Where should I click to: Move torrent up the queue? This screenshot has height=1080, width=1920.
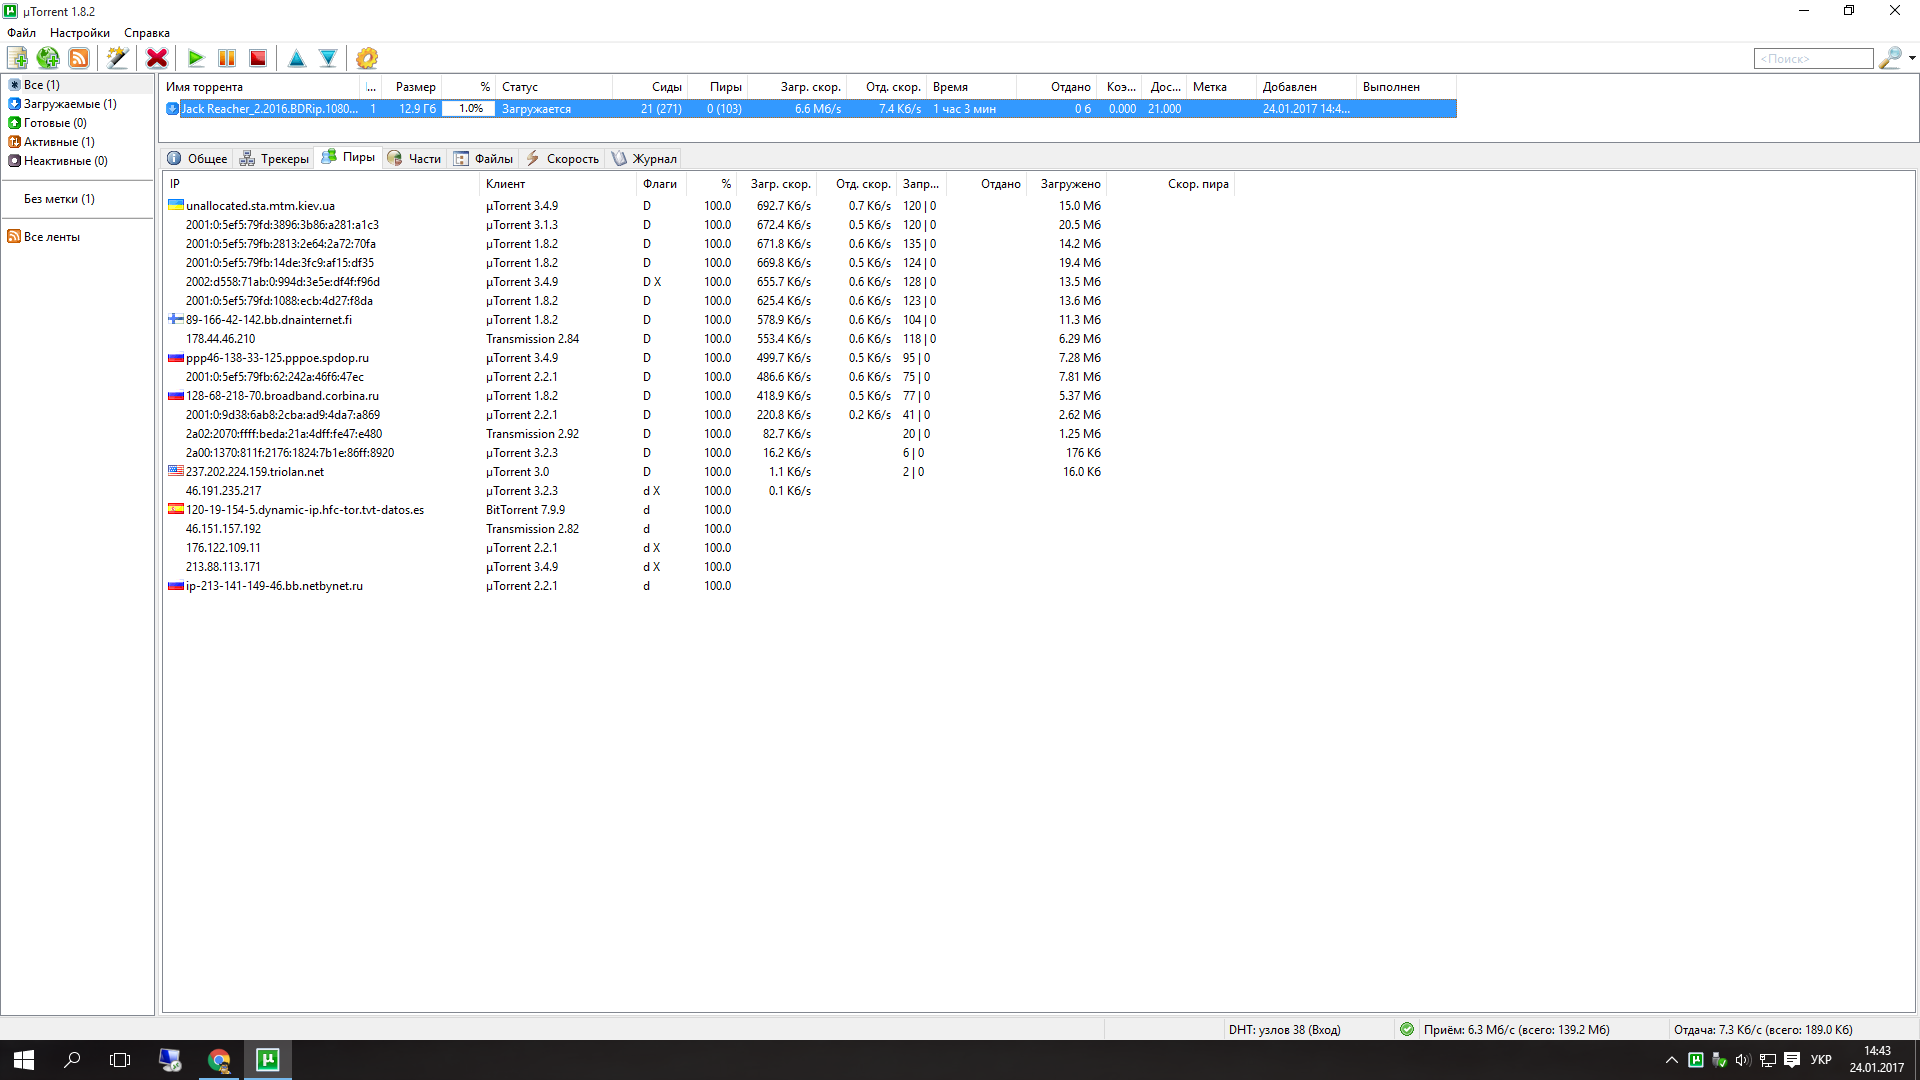click(x=297, y=58)
